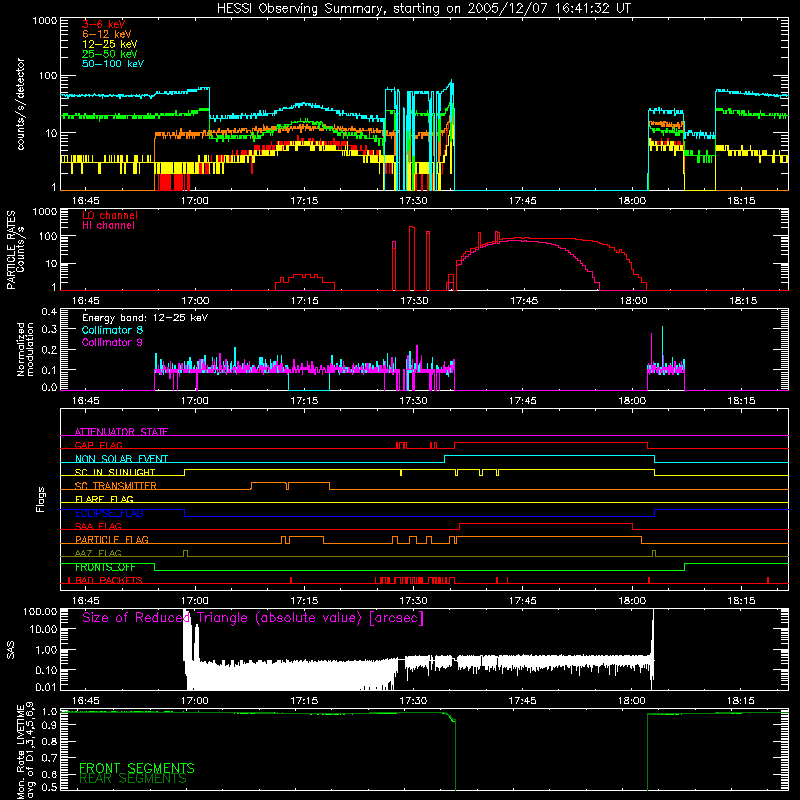800x800 pixels.
Task: Click the PARTICLE RATES Counts/s axis label
Action: point(15,250)
